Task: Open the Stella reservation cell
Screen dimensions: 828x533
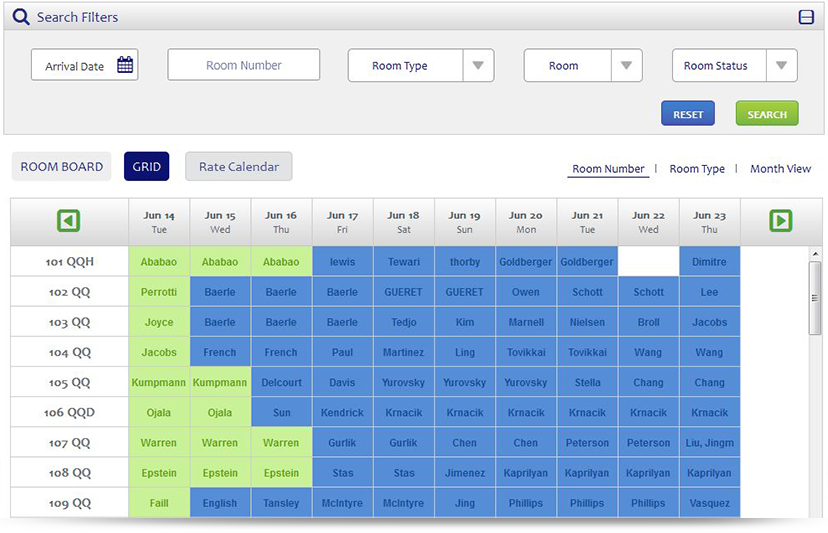Action: pos(587,382)
